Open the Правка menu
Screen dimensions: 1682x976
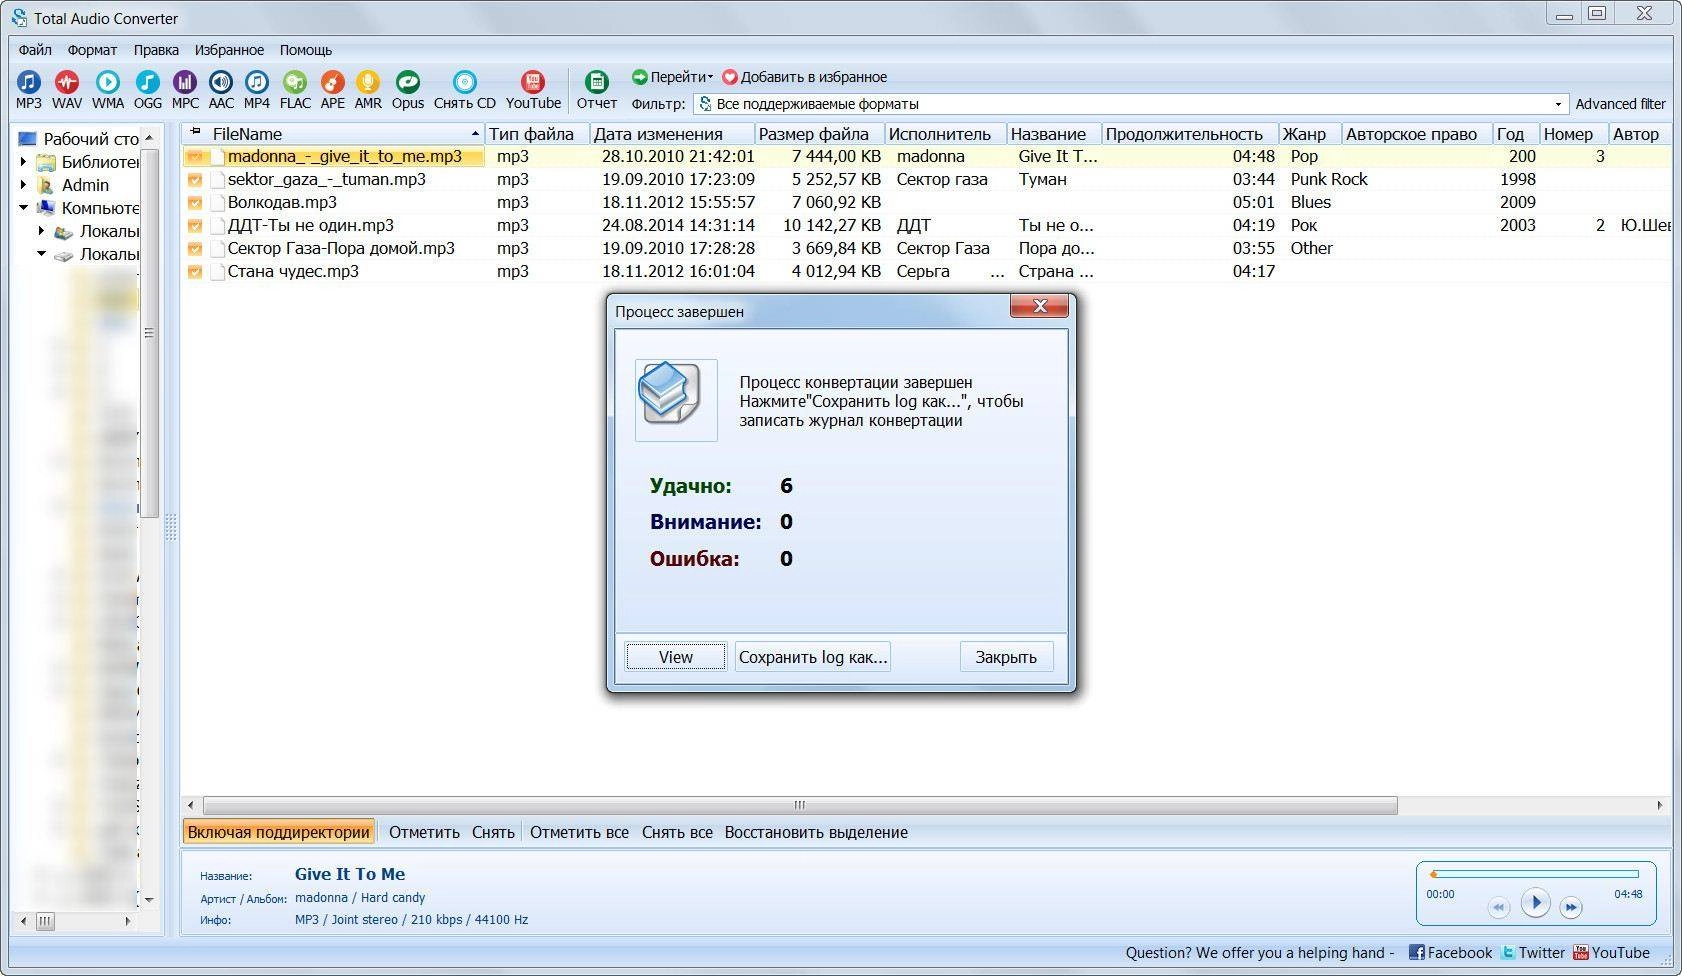tap(156, 50)
